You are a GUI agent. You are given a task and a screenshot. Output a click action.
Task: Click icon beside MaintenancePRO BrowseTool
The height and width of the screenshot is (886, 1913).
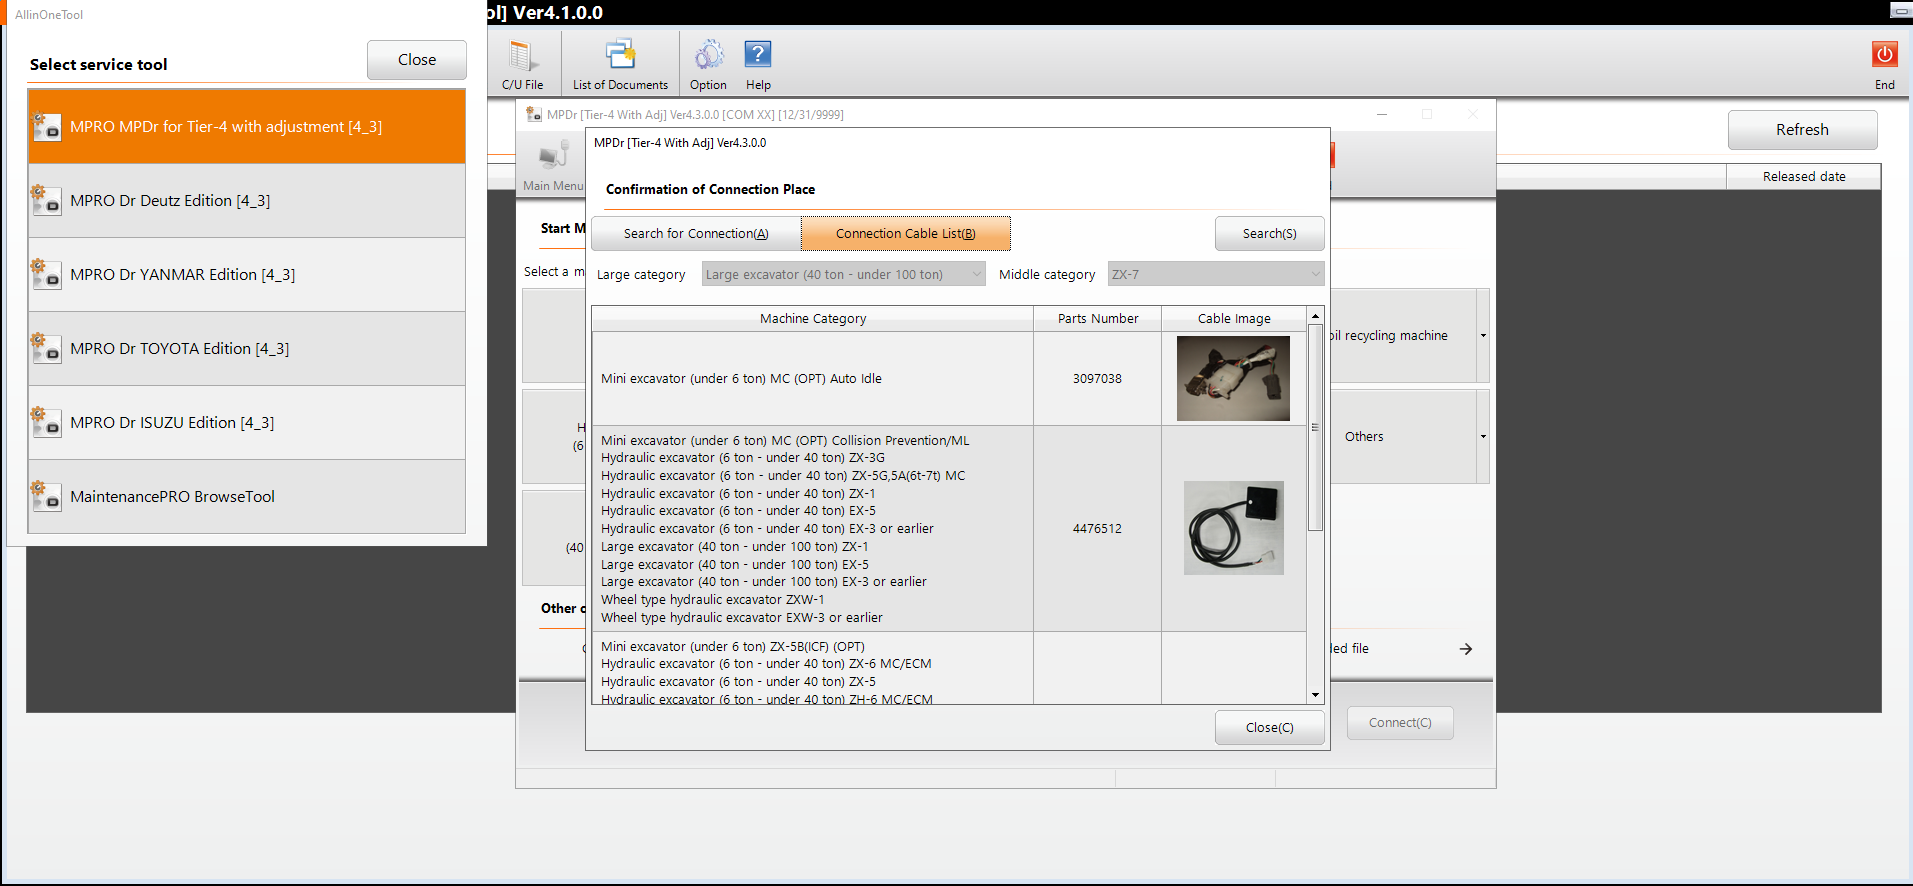click(47, 497)
